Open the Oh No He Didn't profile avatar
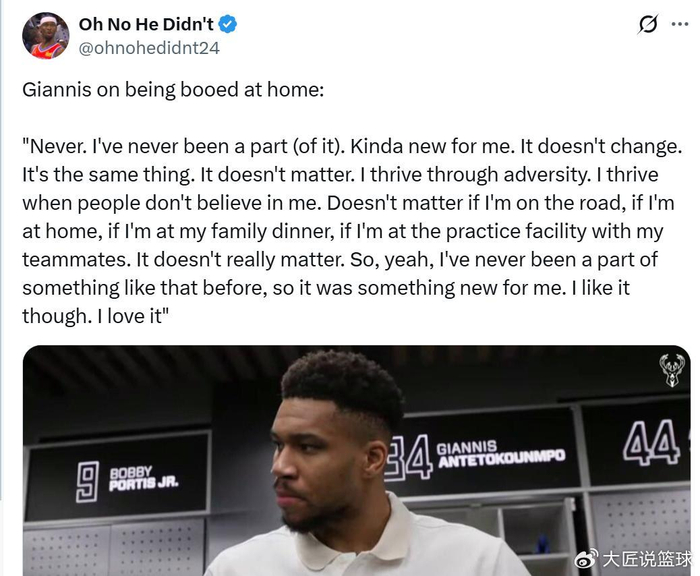 click(46, 36)
